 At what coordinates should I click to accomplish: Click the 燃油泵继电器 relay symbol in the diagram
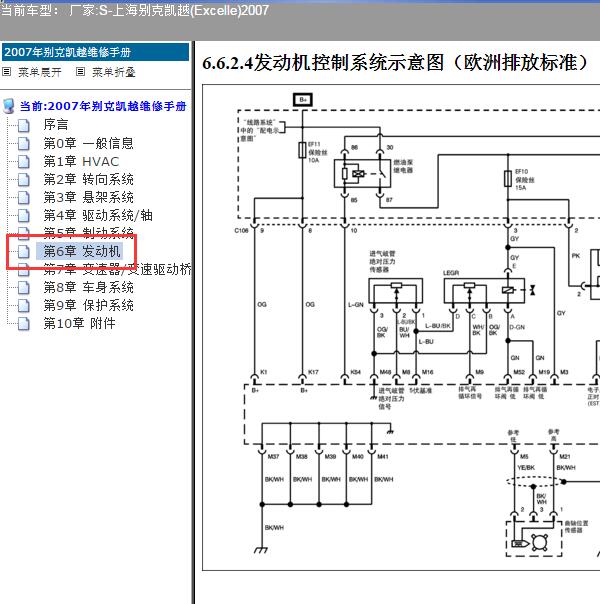point(363,174)
